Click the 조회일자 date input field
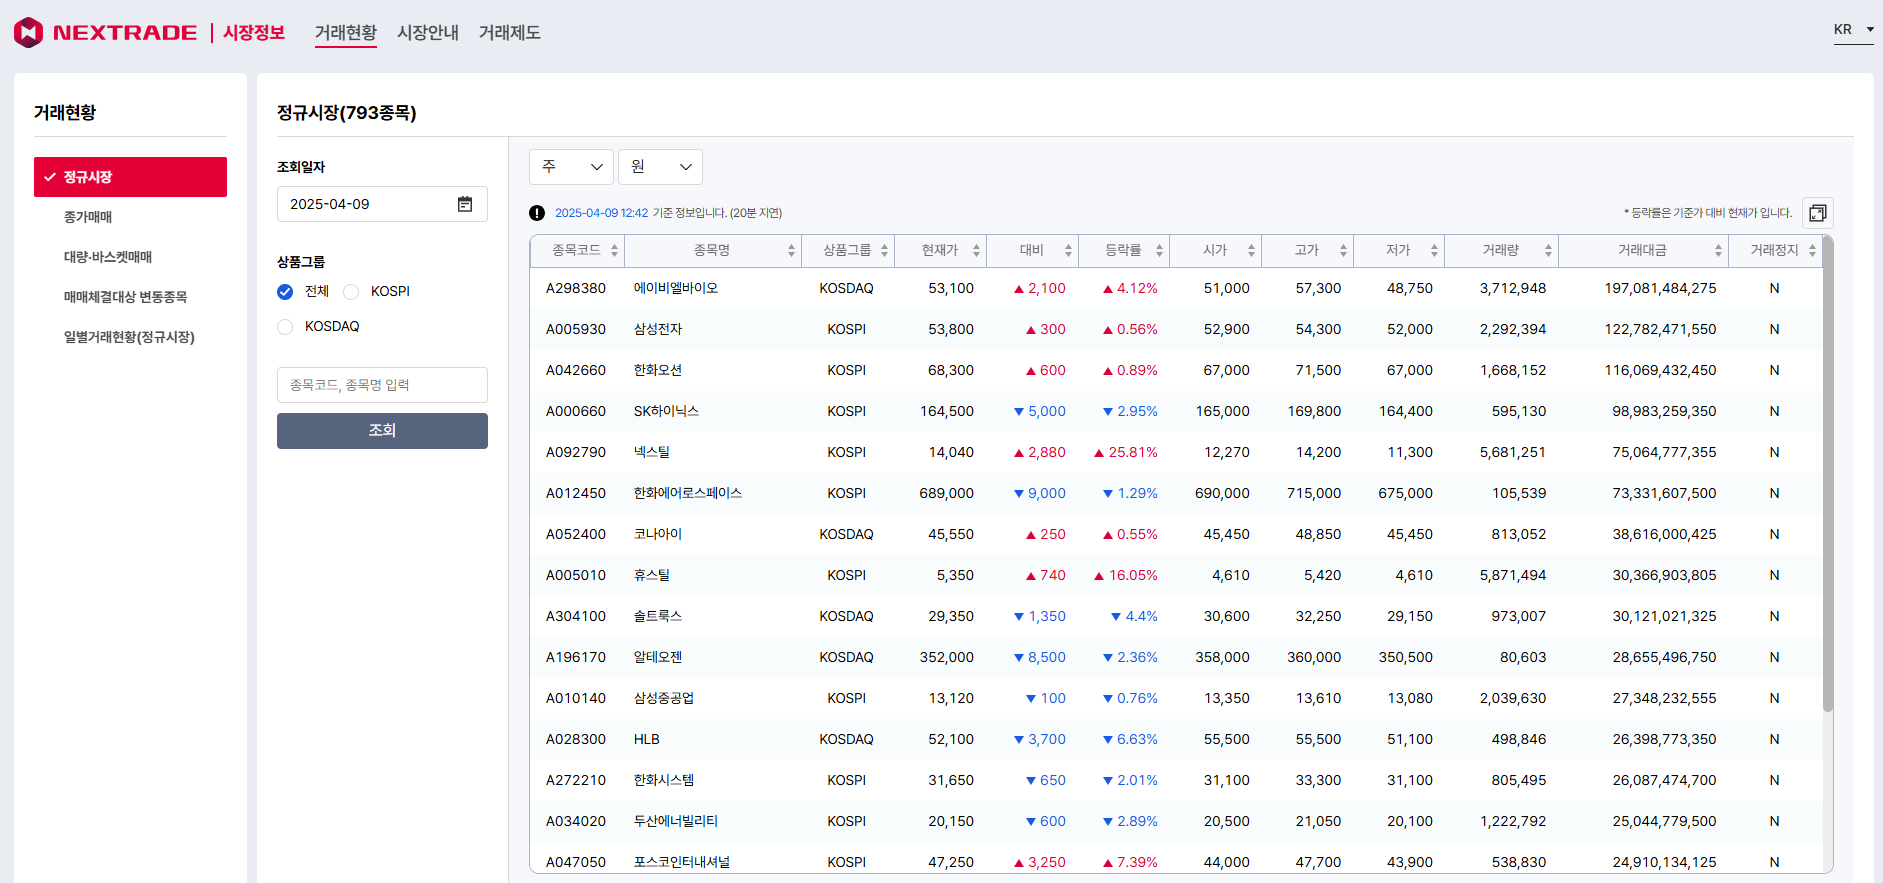Image resolution: width=1883 pixels, height=883 pixels. pos(382,204)
